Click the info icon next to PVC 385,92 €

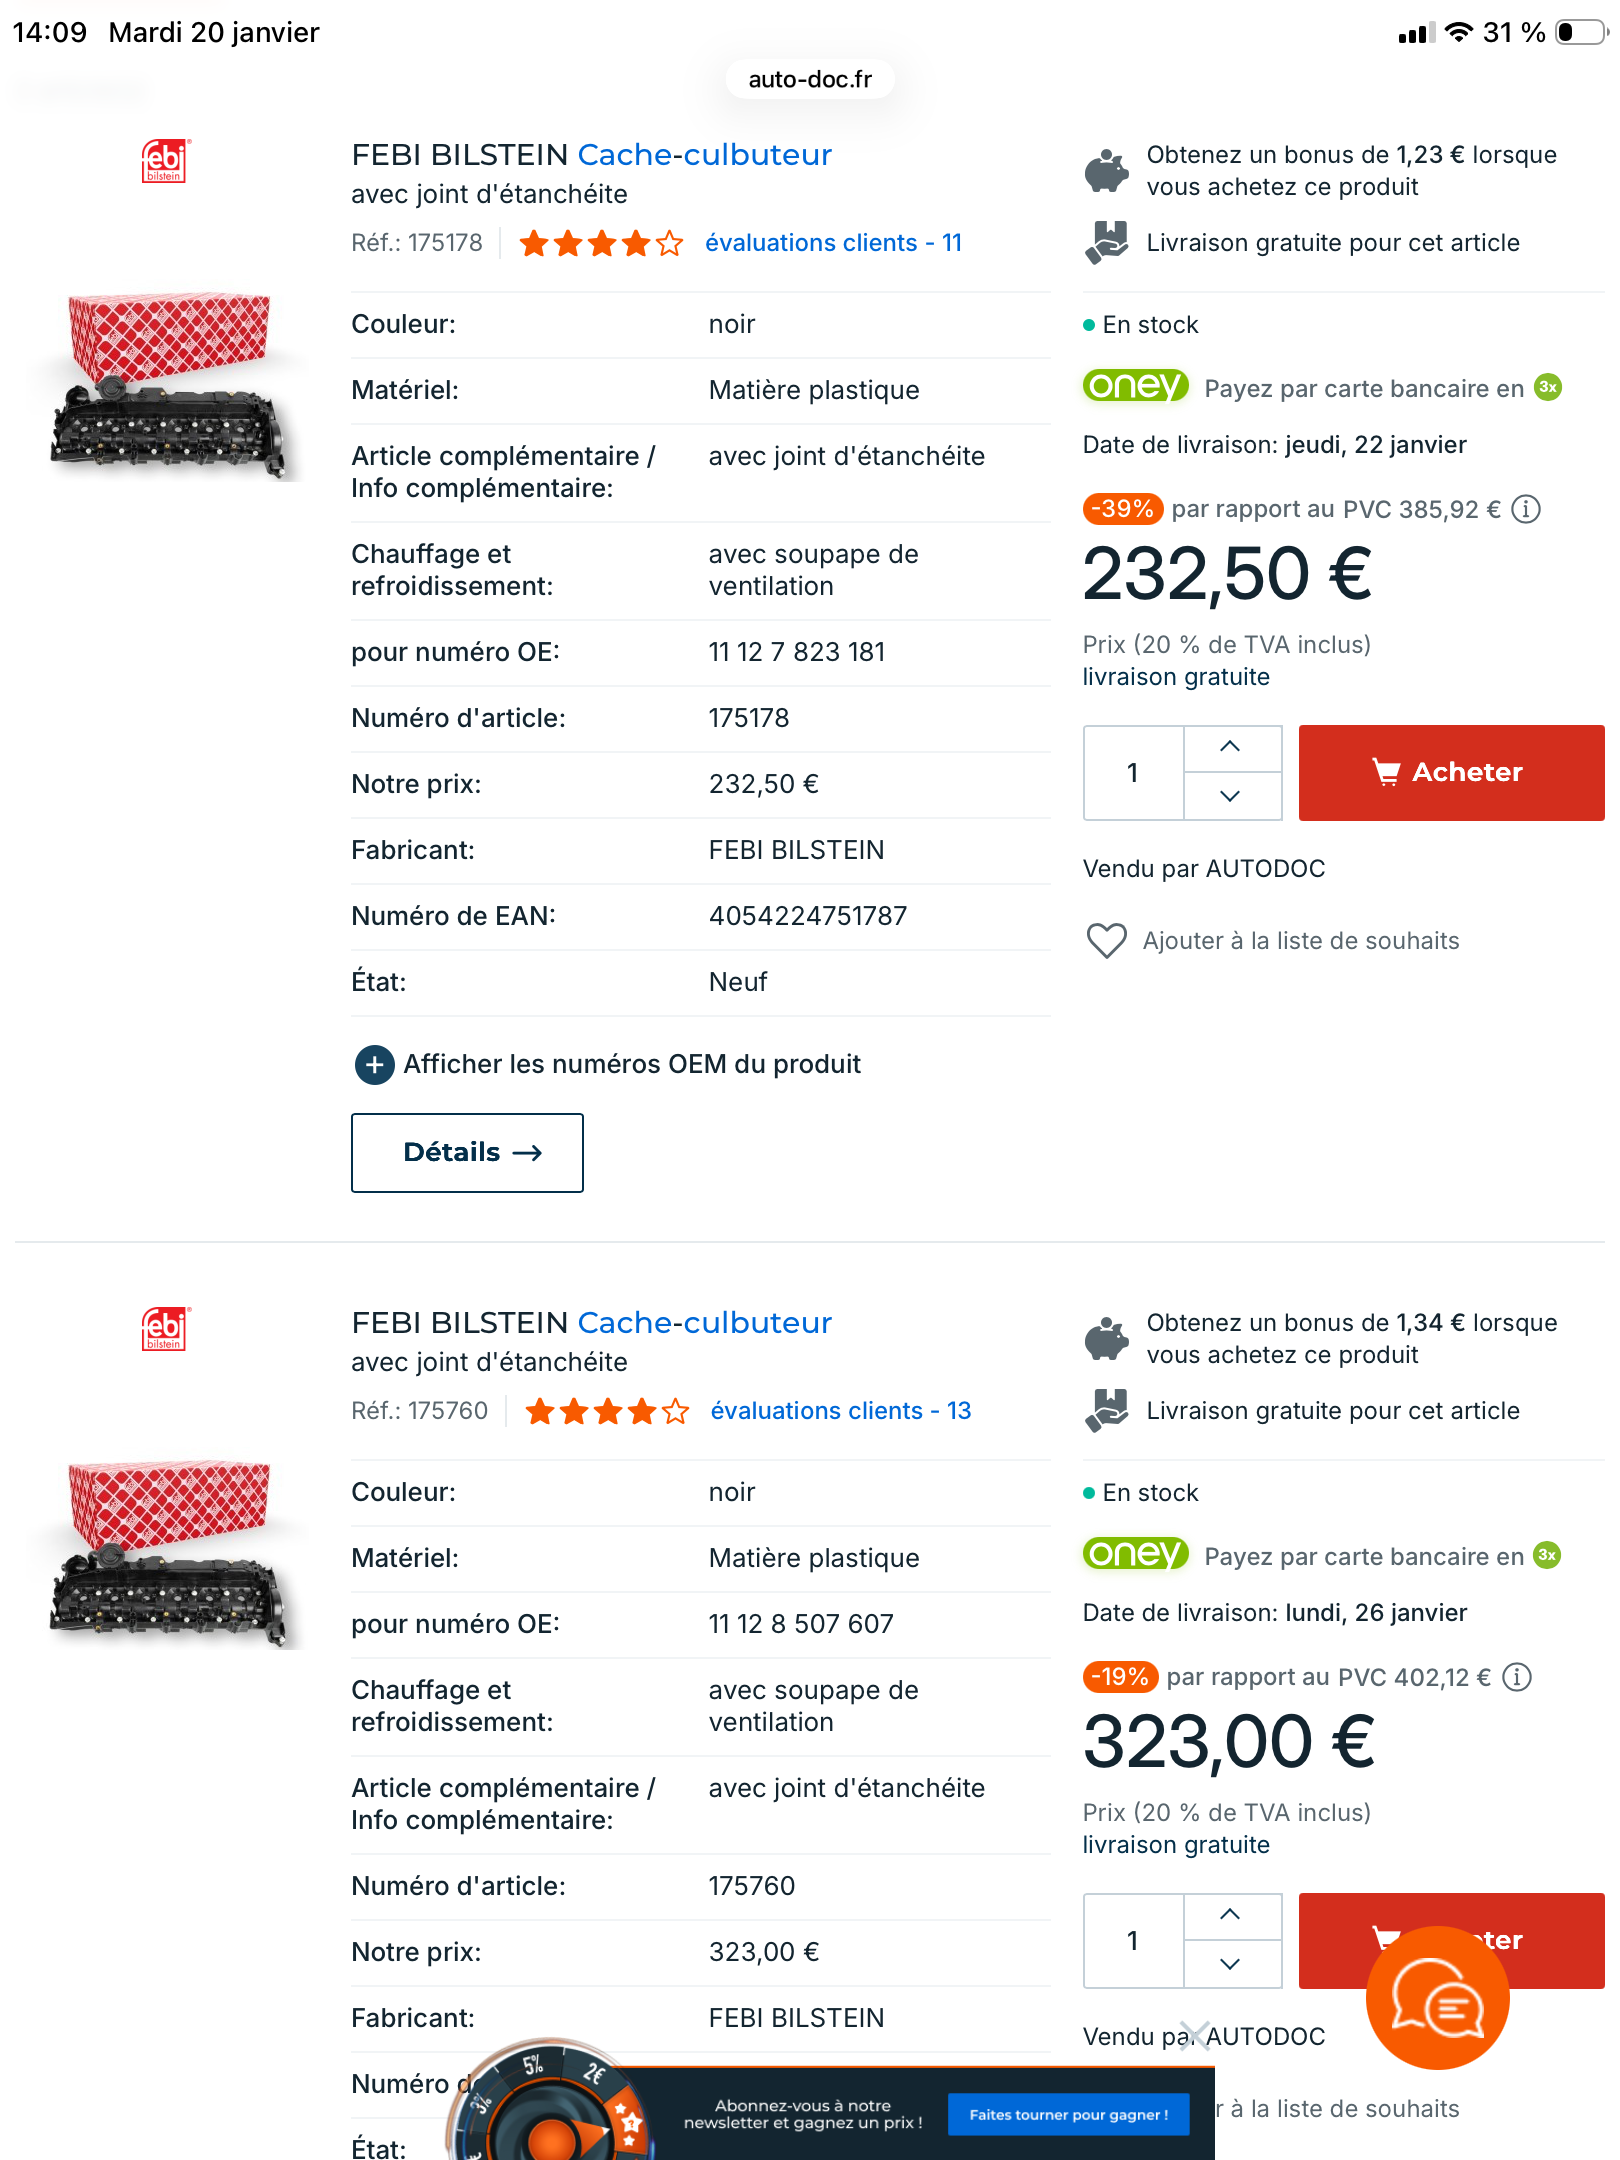(1526, 509)
